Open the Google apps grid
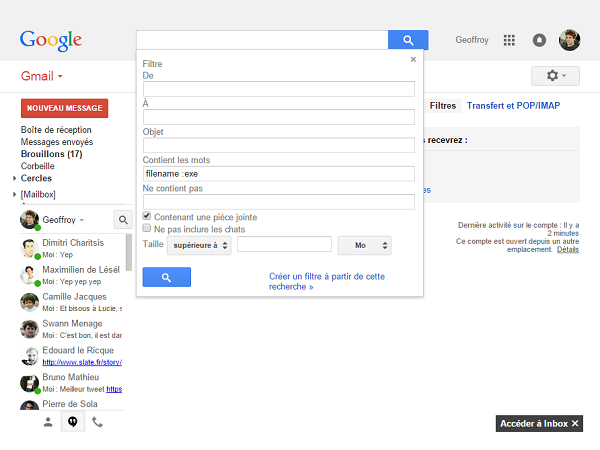The width and height of the screenshot is (600, 450). pyautogui.click(x=509, y=40)
